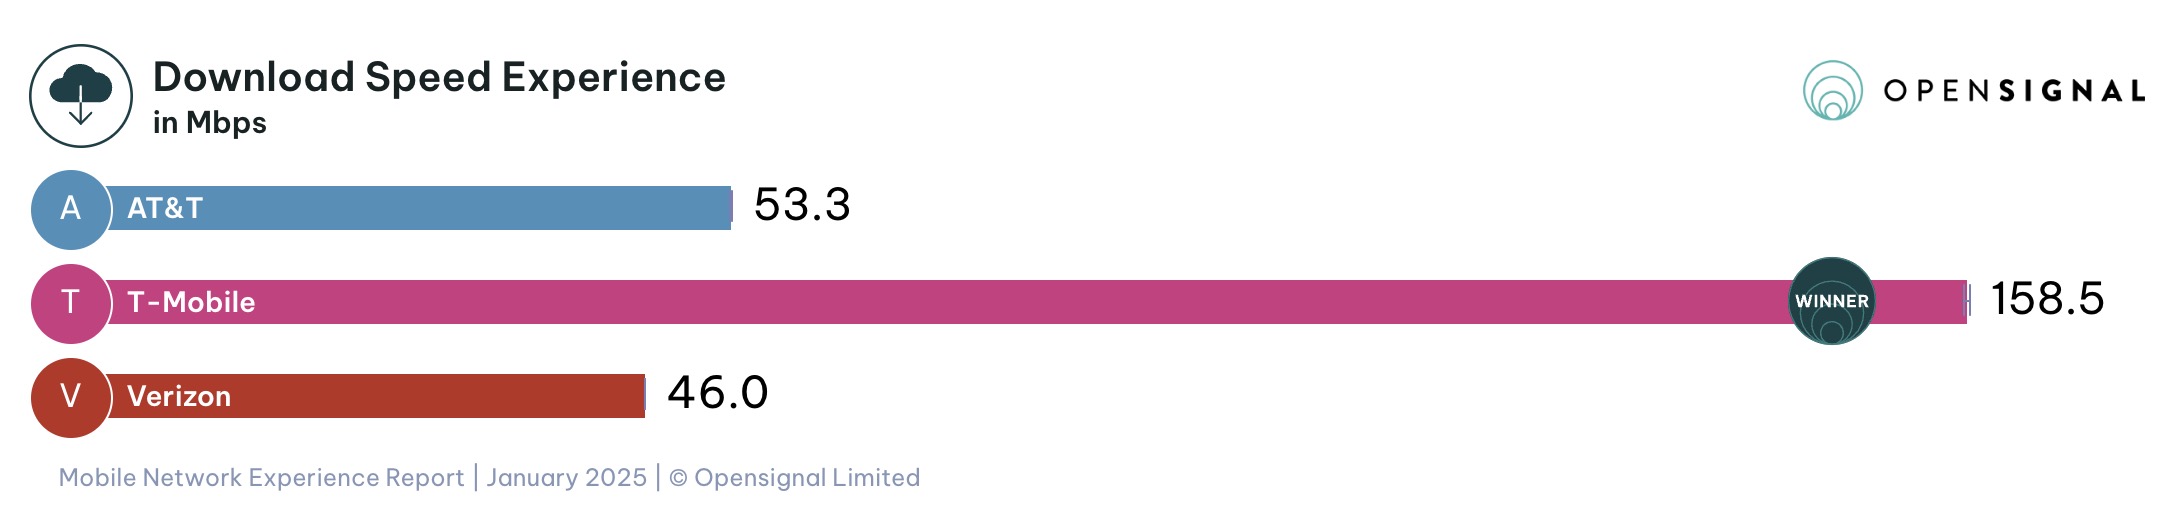The height and width of the screenshot is (512, 2184).
Task: Click the WINNER badge on the T-Mobile bar
Action: coord(1831,301)
